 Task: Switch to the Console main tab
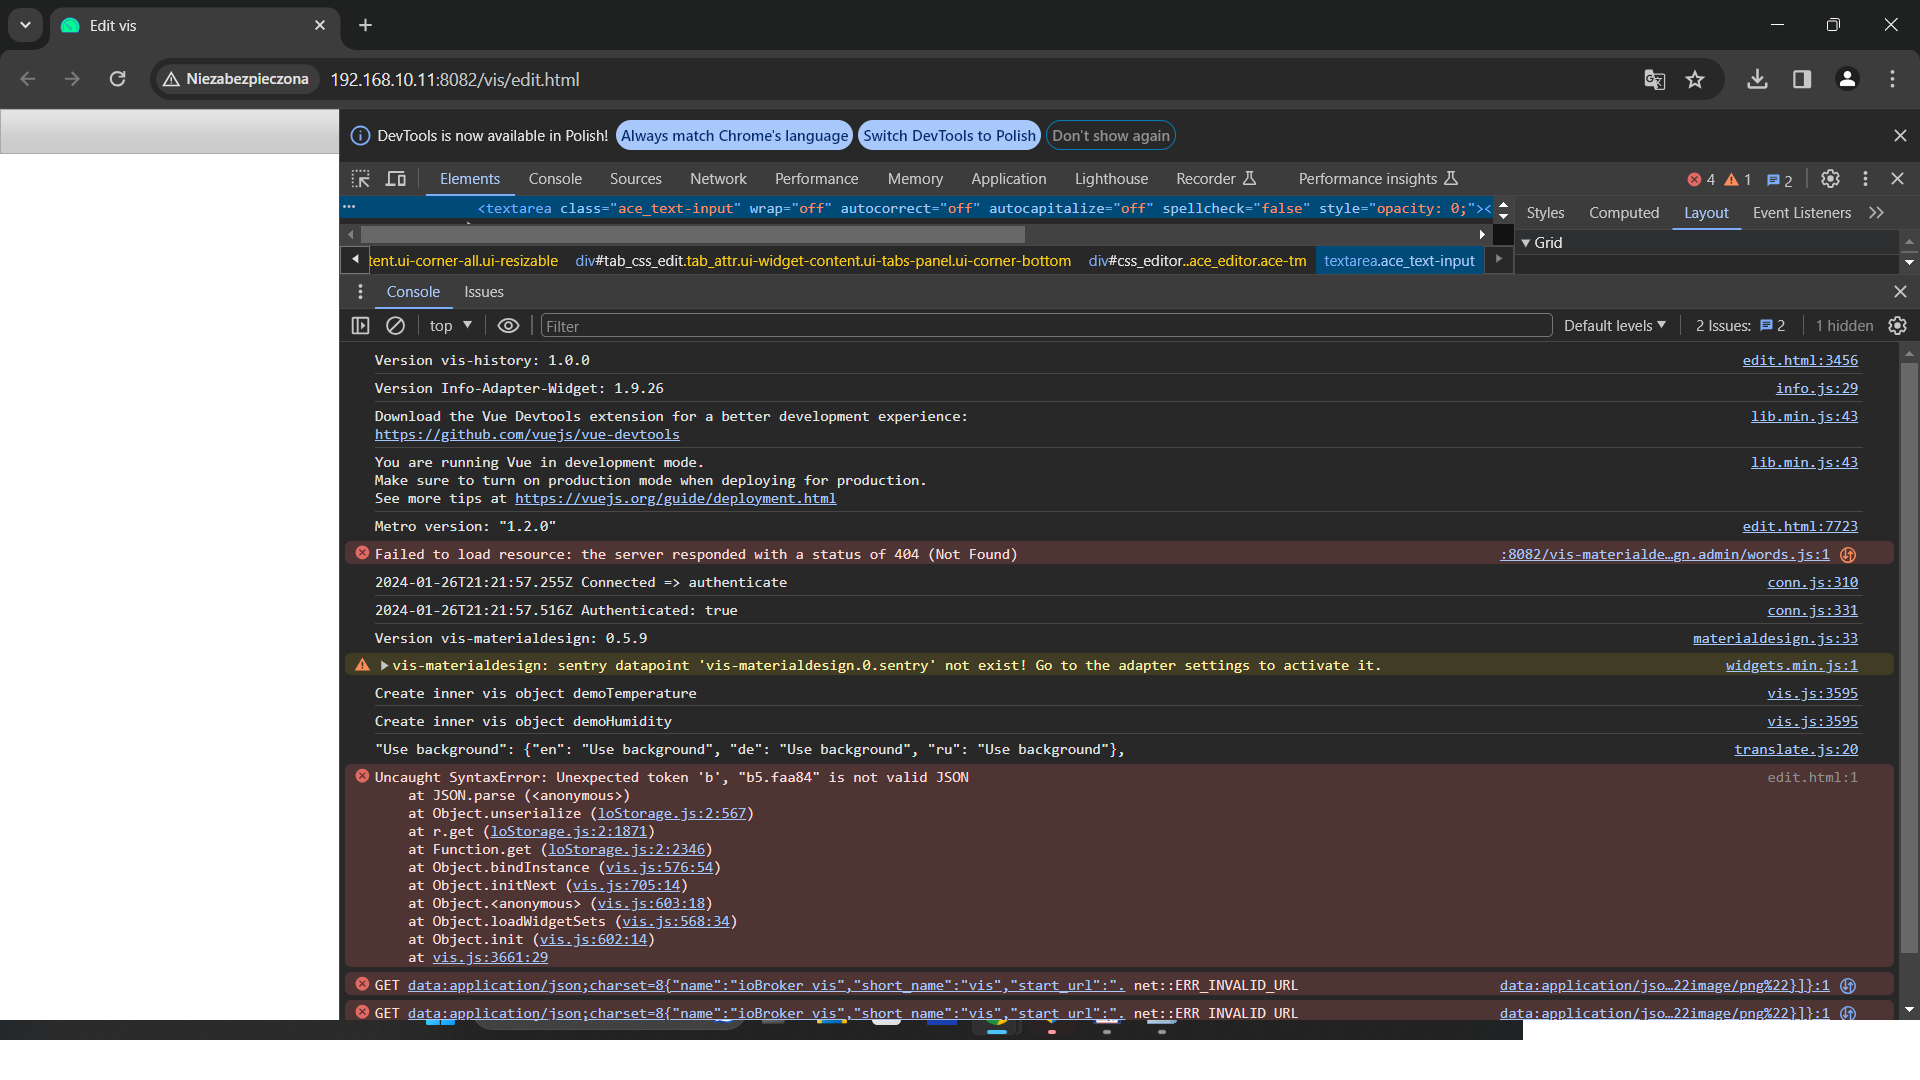555,179
